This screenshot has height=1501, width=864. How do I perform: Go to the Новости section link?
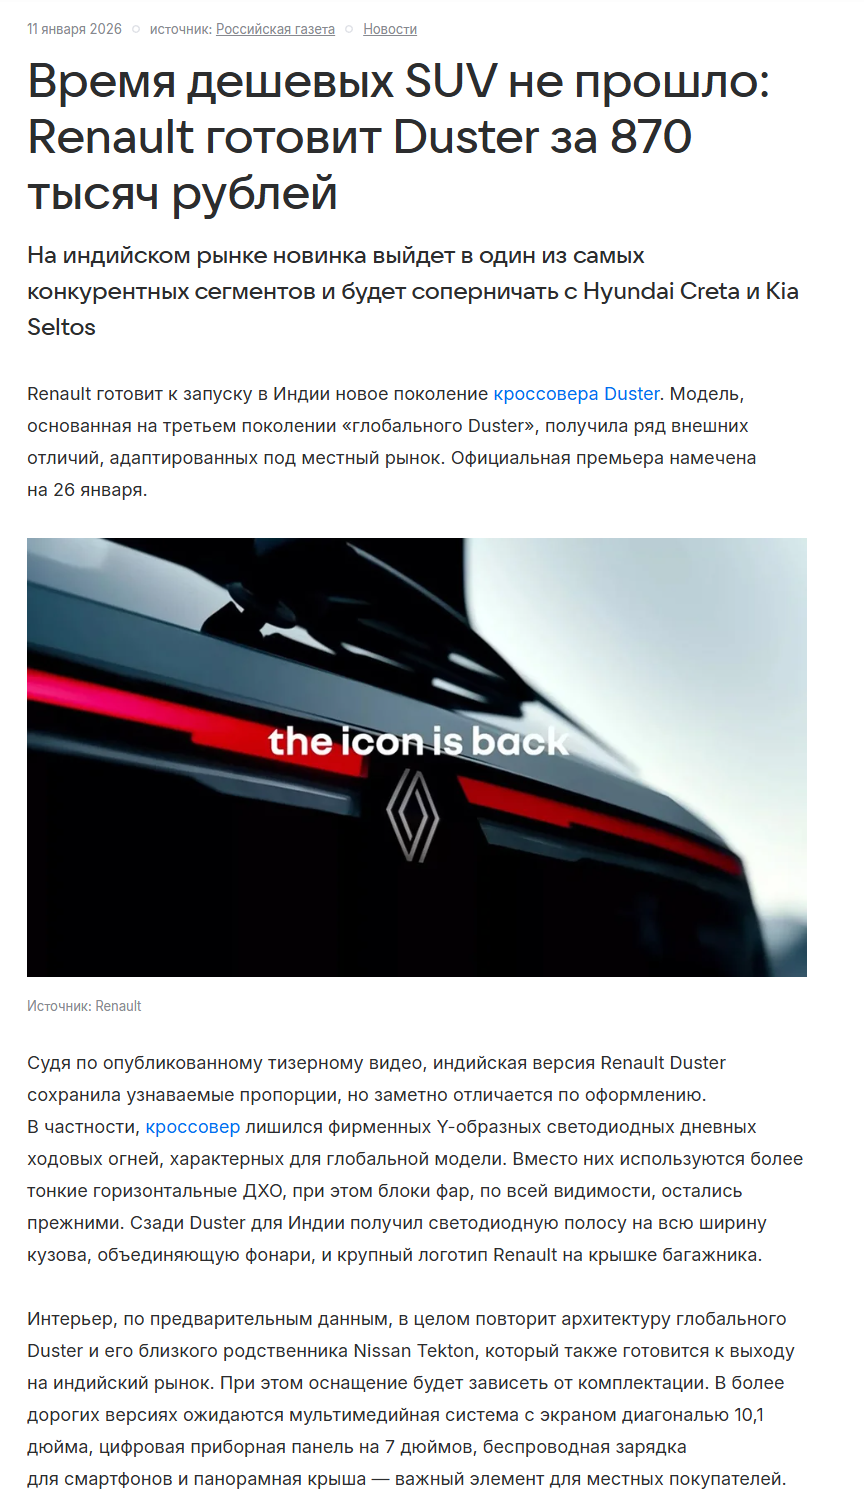(x=390, y=29)
